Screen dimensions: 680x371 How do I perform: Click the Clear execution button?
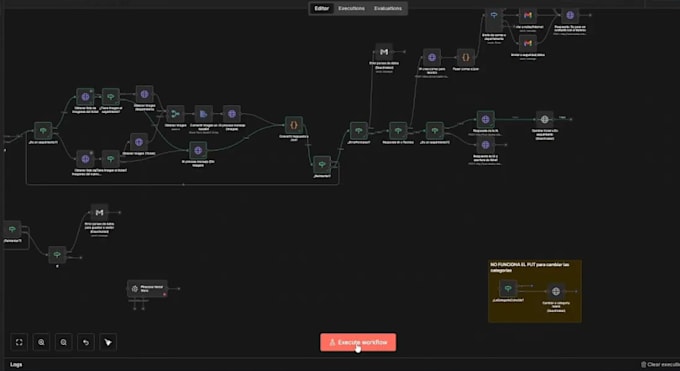(x=660, y=364)
